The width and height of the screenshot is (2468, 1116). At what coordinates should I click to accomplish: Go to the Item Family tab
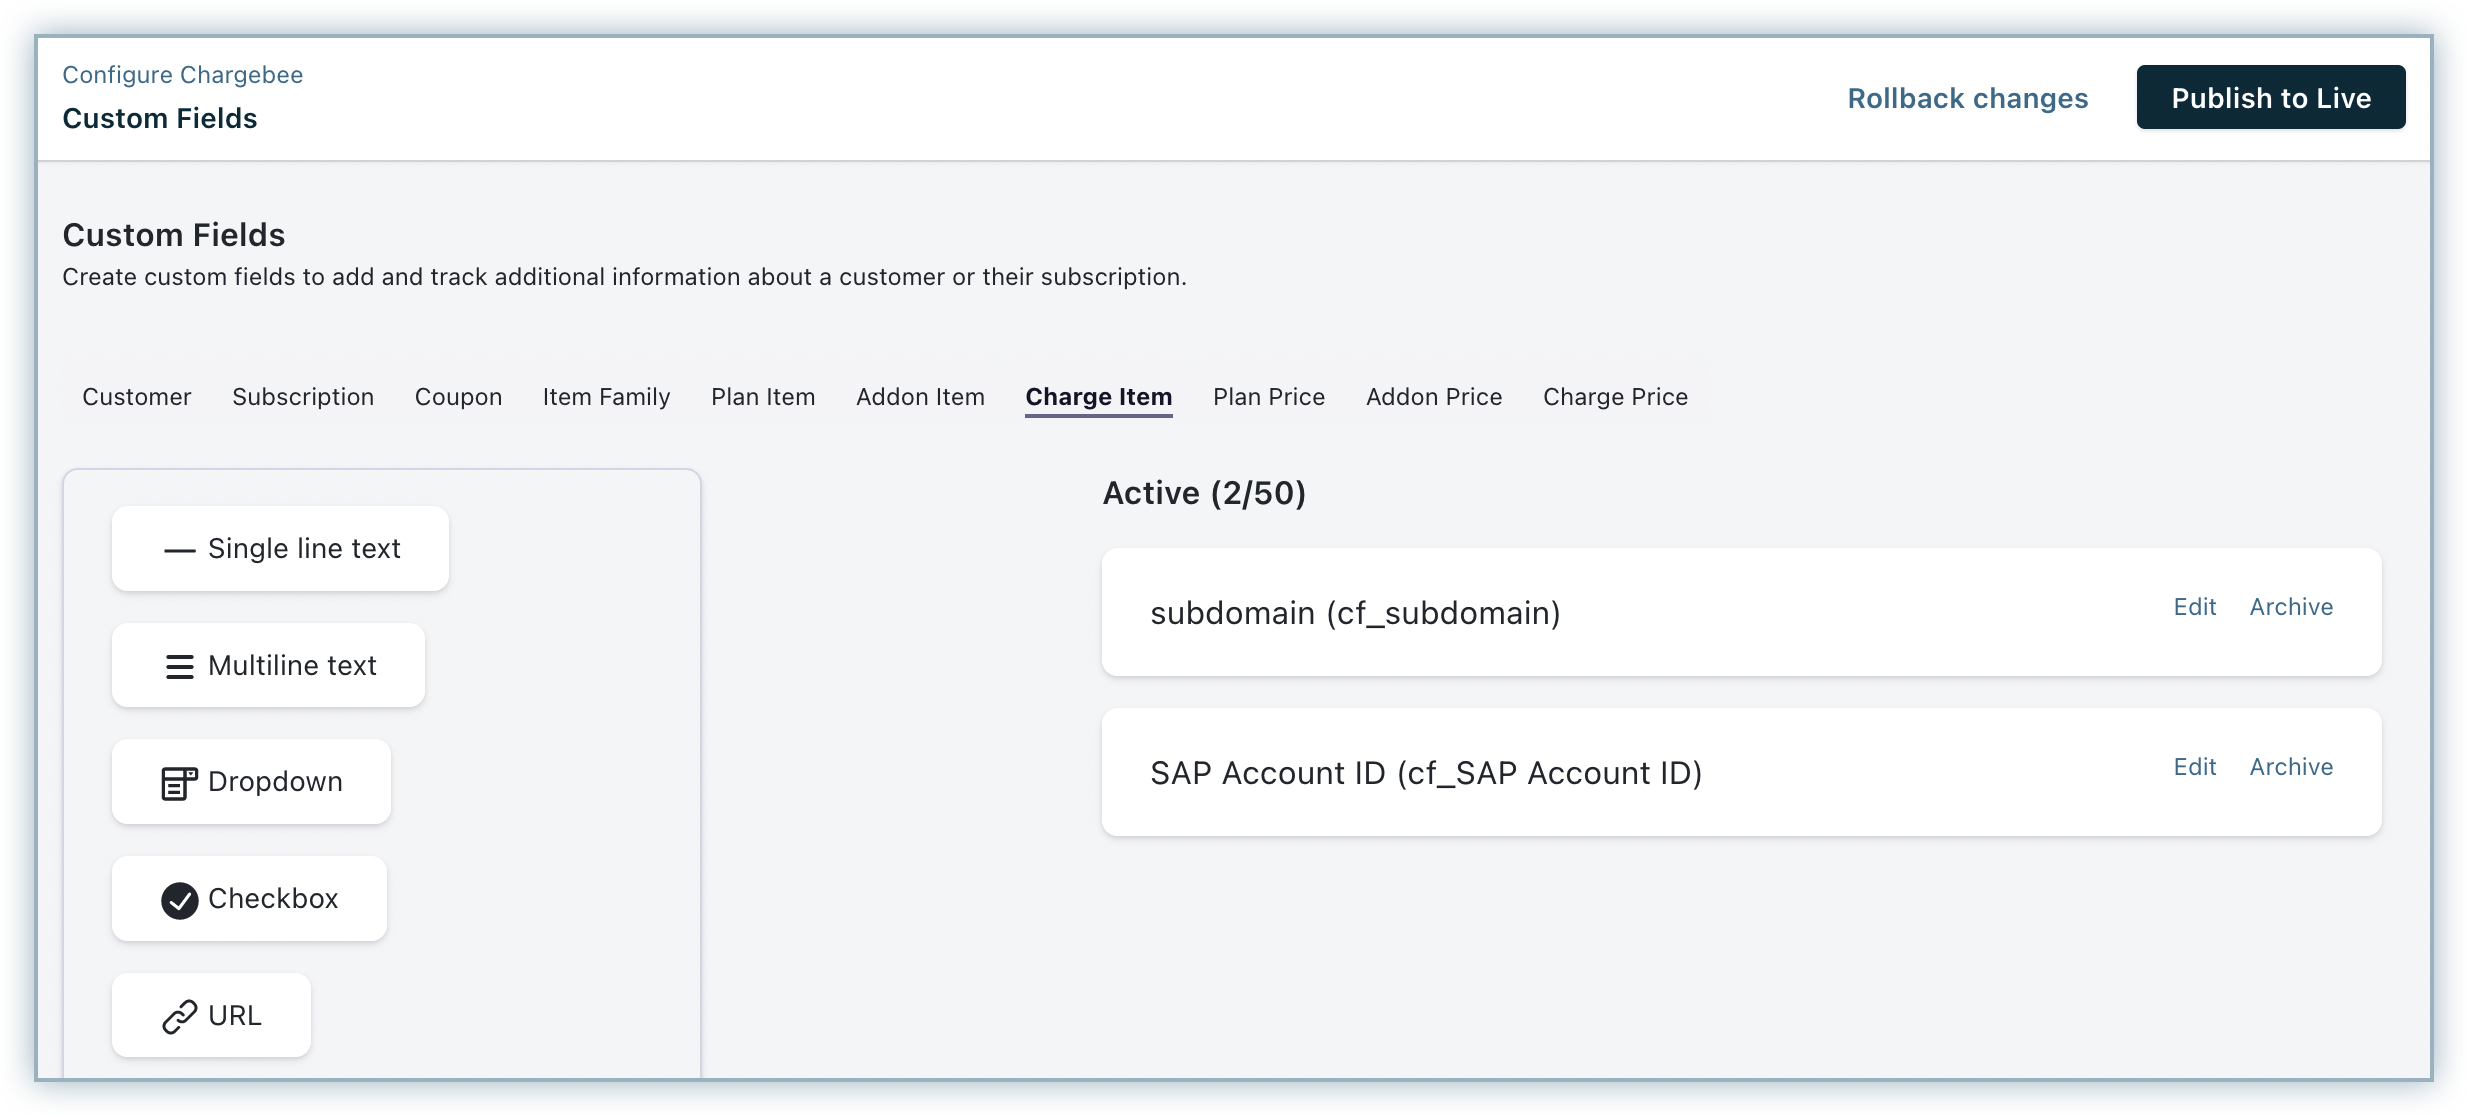[x=606, y=397]
